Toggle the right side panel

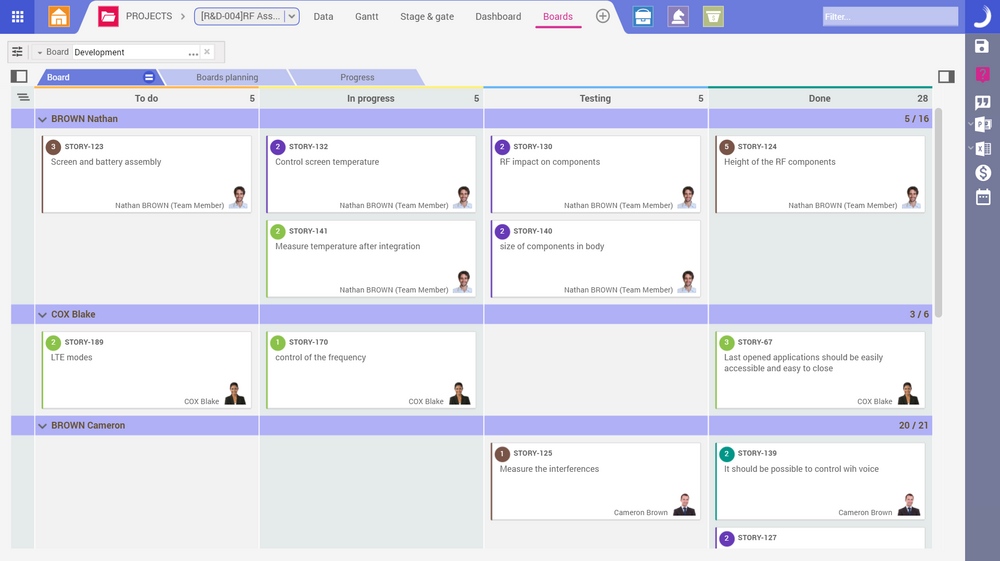[x=946, y=77]
